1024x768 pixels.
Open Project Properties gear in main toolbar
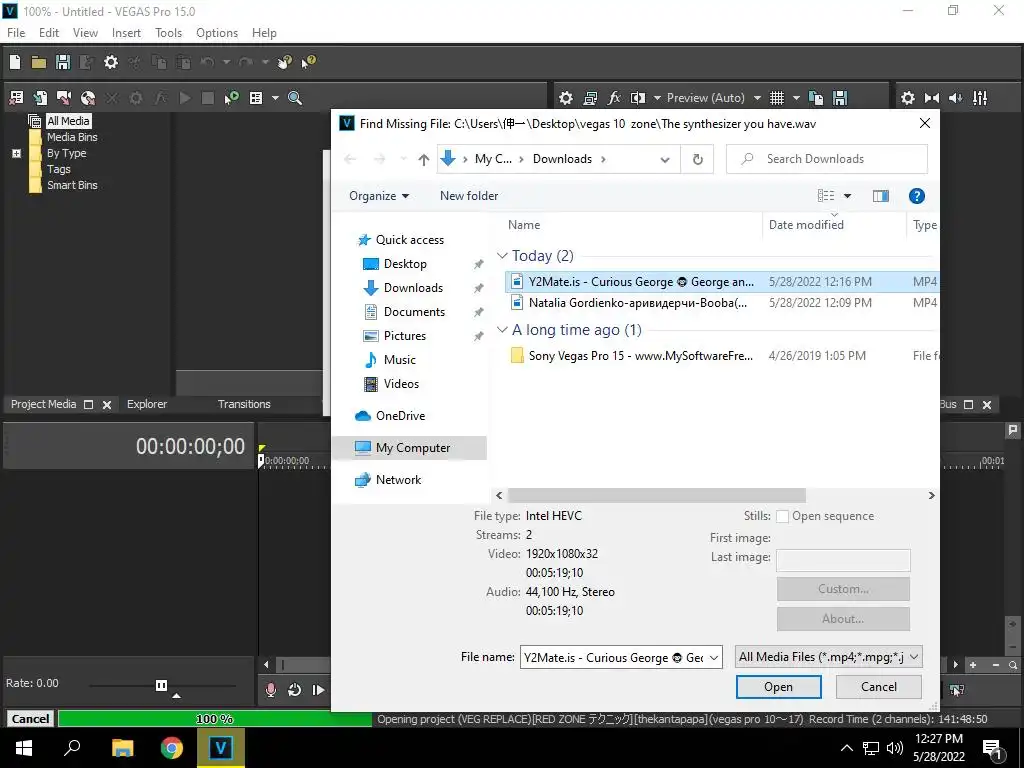111,62
